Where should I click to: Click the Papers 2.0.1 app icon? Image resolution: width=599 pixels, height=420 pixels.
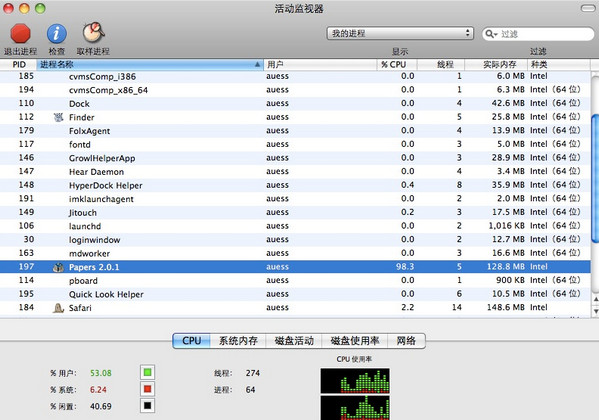click(x=58, y=267)
